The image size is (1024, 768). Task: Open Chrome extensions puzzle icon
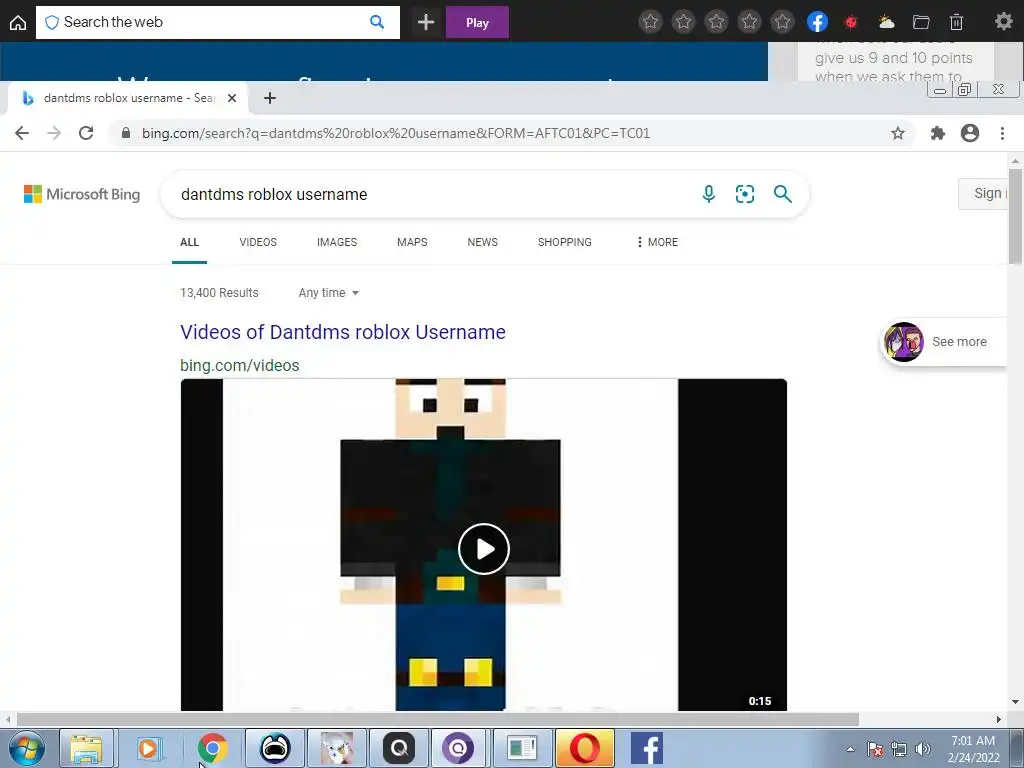click(938, 133)
